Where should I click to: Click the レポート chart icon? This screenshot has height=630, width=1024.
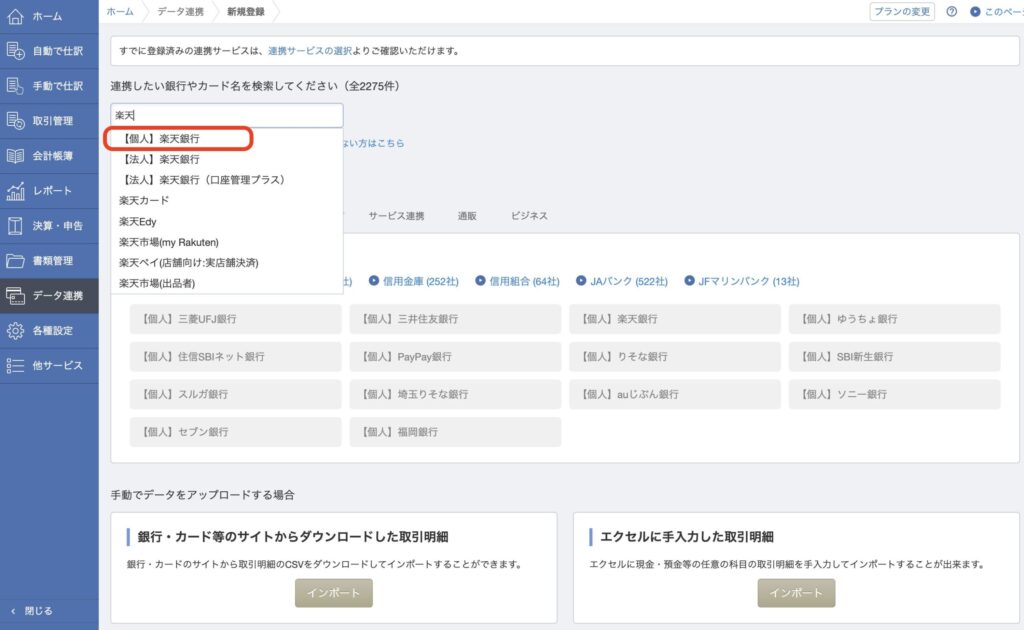coord(15,191)
